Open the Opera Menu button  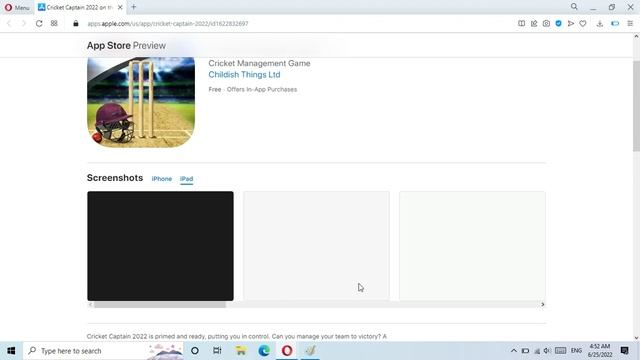pyautogui.click(x=17, y=7)
